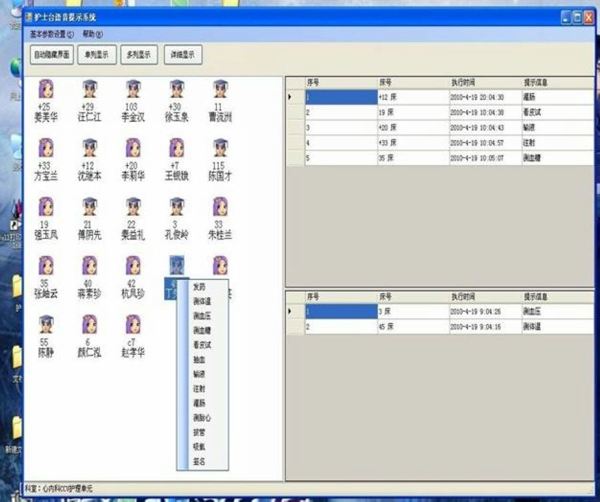Click patient 蒋素珍 icon at bed 40

[x=88, y=266]
